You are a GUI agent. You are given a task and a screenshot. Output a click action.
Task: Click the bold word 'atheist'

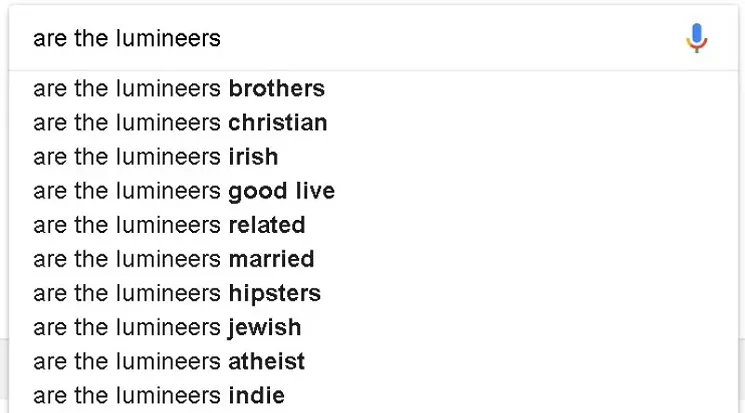coord(267,362)
